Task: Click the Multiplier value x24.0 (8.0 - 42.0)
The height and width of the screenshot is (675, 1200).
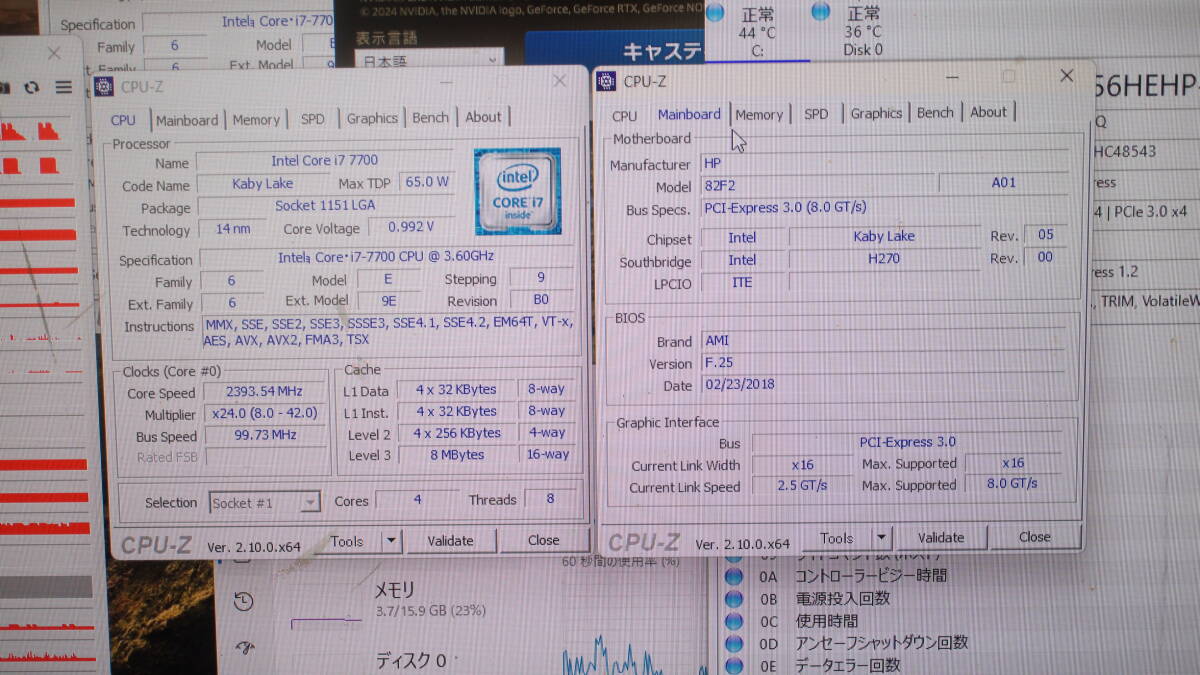Action: click(x=264, y=414)
